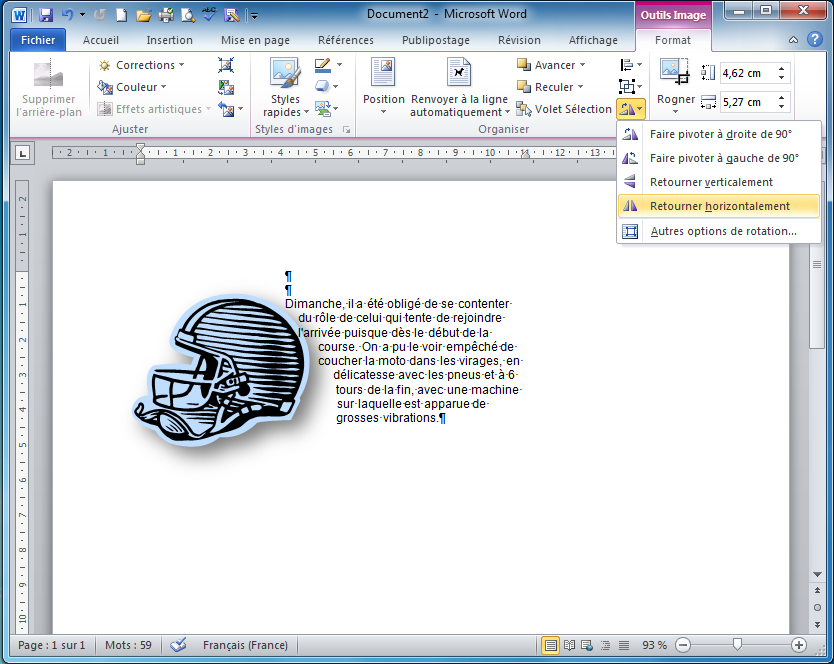This screenshot has width=834, height=664.
Task: Click the Open folder icon
Action: point(144,15)
